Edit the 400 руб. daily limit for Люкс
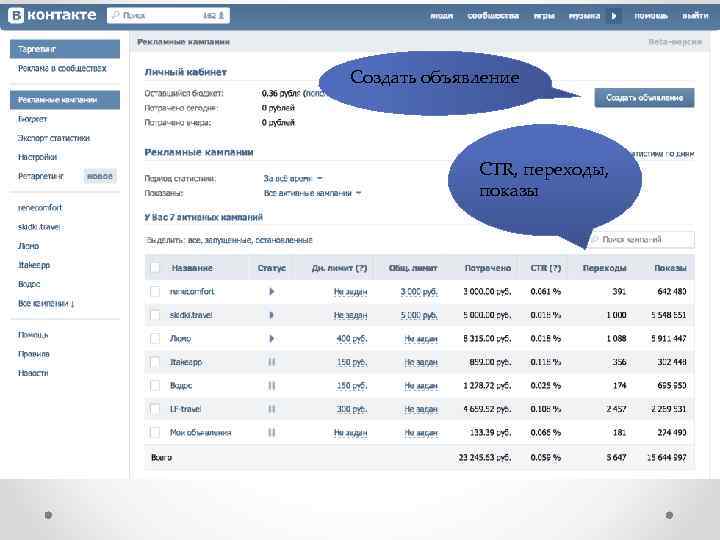Image resolution: width=720 pixels, height=540 pixels. 352,339
